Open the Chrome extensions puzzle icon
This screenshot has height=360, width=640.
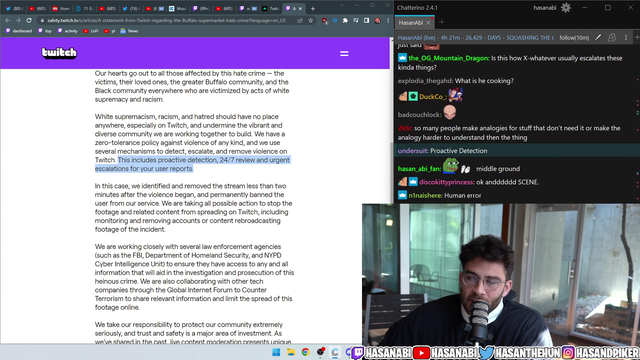345,20
